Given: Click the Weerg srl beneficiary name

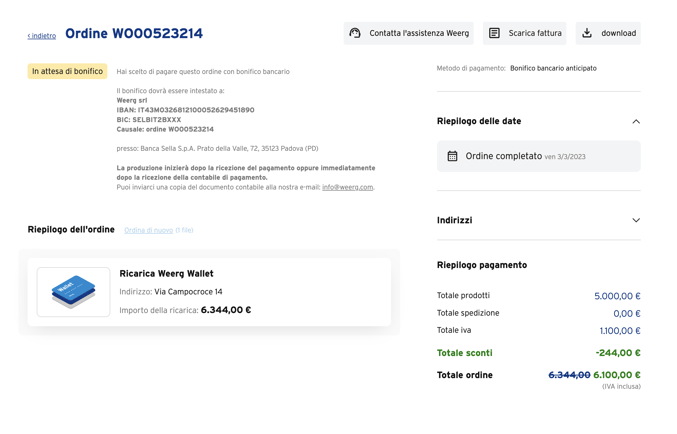Looking at the screenshot, I should click(x=132, y=100).
